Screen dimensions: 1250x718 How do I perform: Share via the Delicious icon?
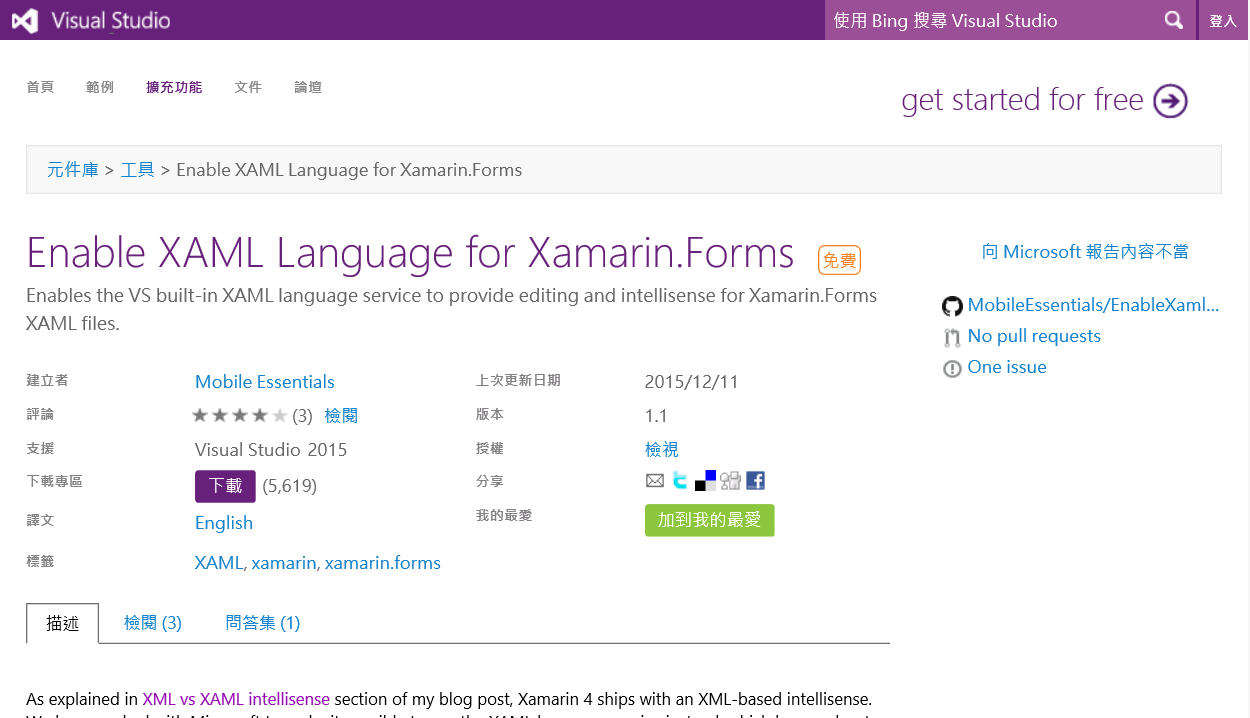pos(706,481)
